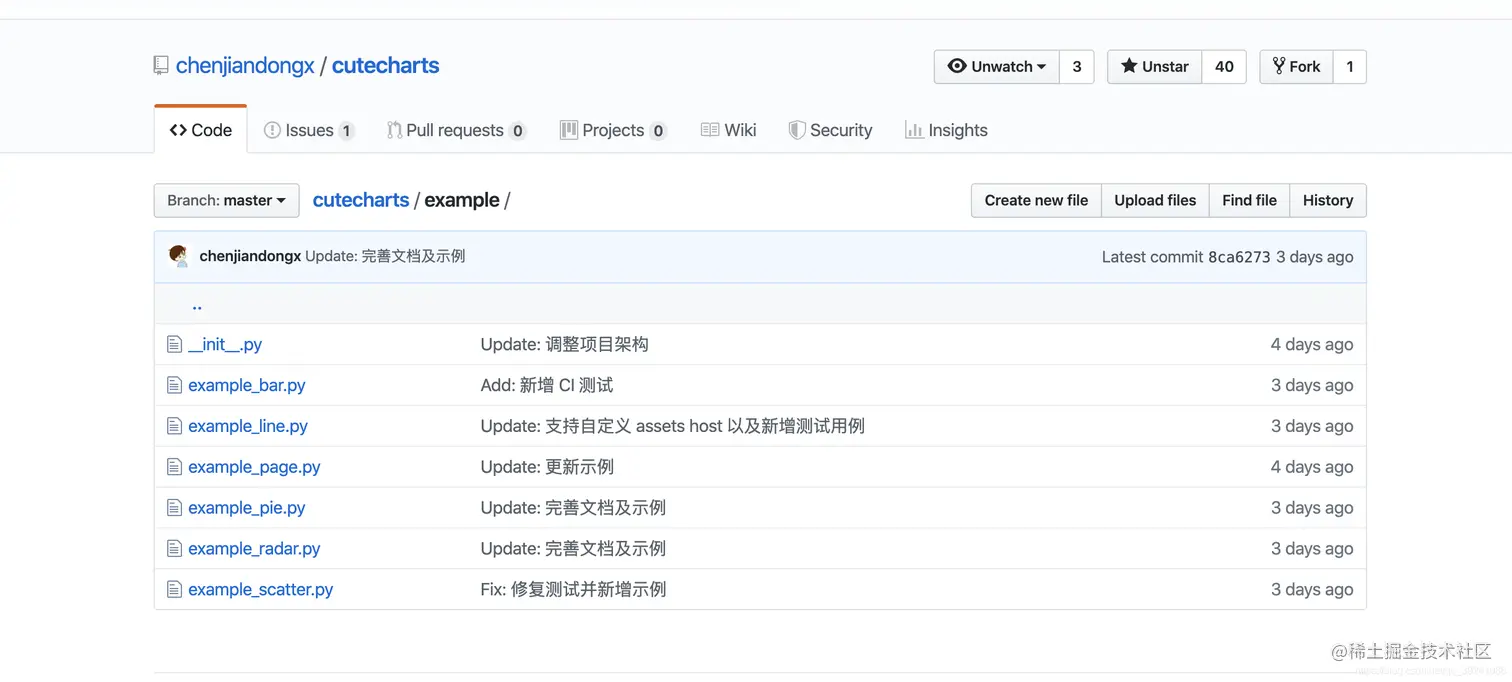Open commit message 调整项目架构
The width and height of the screenshot is (1512, 682).
pos(564,344)
